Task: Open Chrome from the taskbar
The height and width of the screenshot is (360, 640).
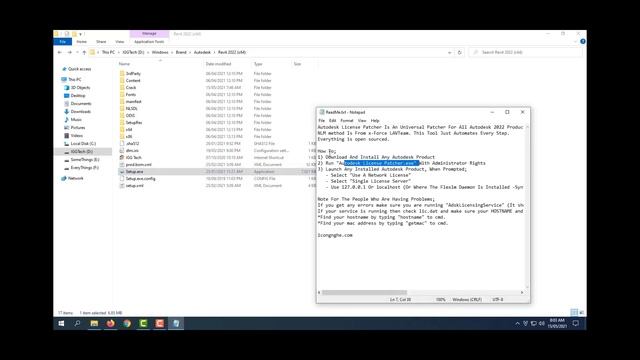Action: [x=127, y=324]
